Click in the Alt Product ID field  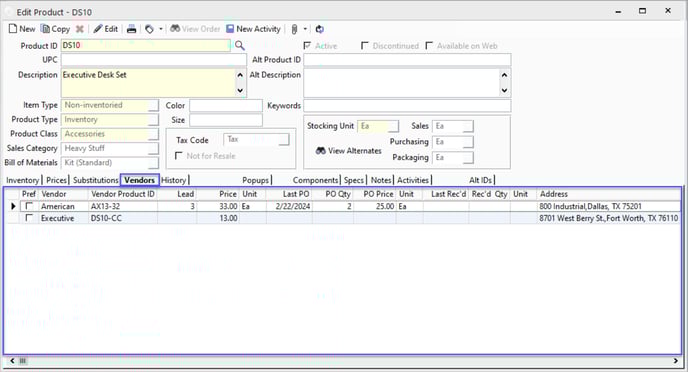(x=407, y=60)
